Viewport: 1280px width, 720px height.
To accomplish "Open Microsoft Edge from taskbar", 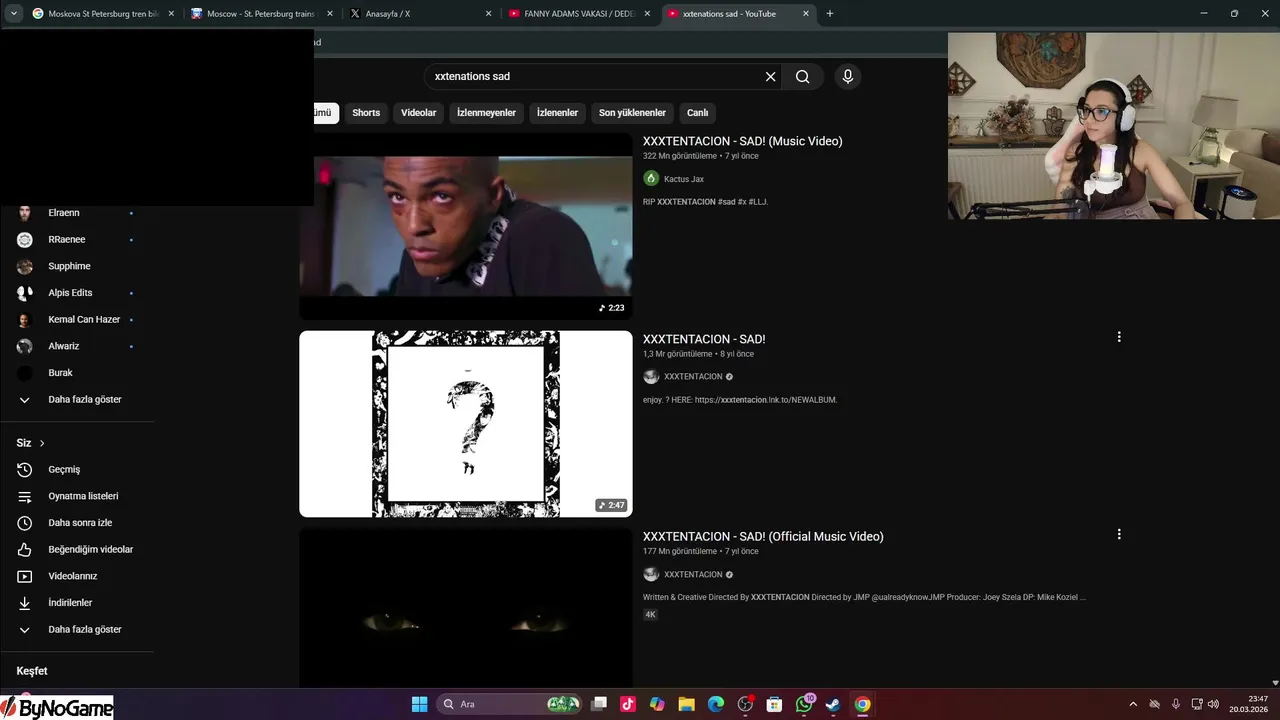I will (716, 704).
